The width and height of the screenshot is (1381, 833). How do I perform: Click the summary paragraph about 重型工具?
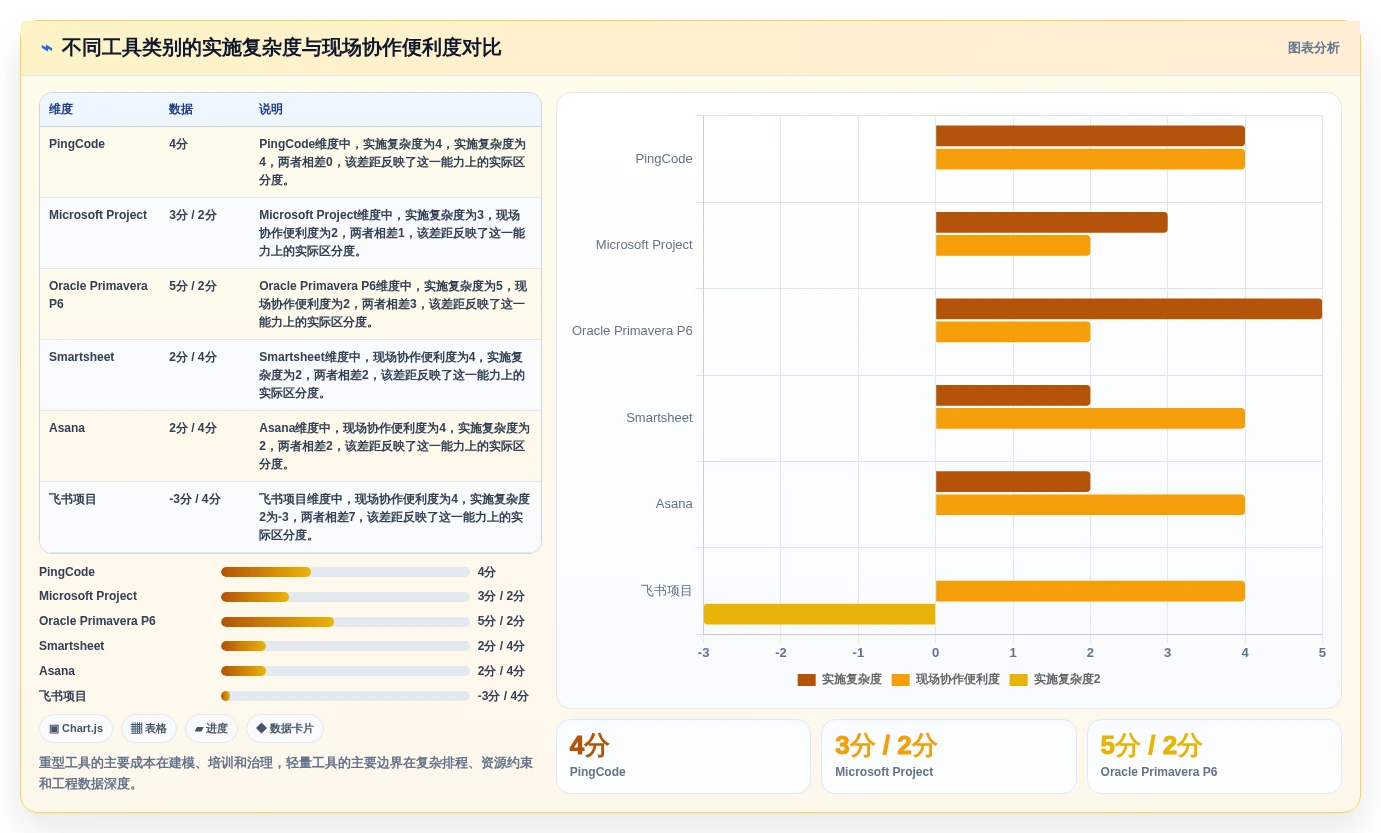coord(286,773)
